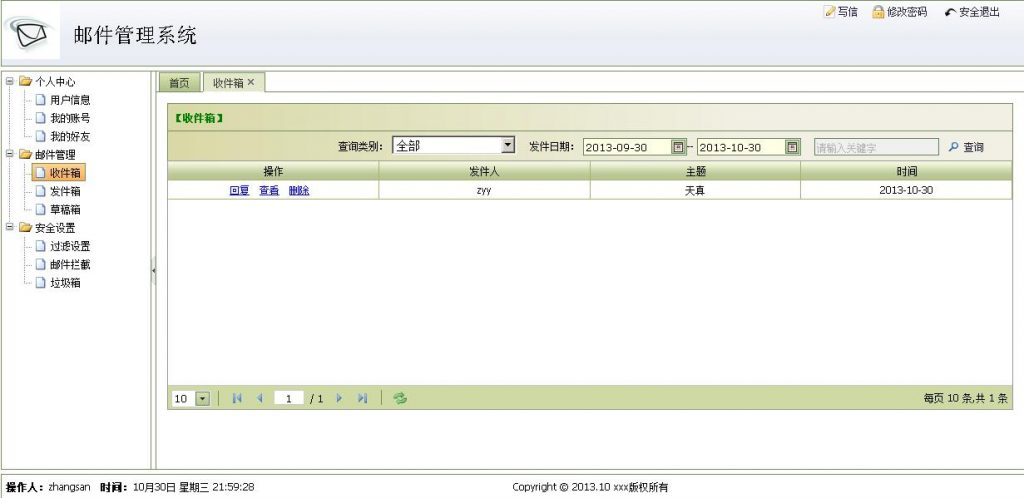Close the 收件箱 tab

(251, 82)
